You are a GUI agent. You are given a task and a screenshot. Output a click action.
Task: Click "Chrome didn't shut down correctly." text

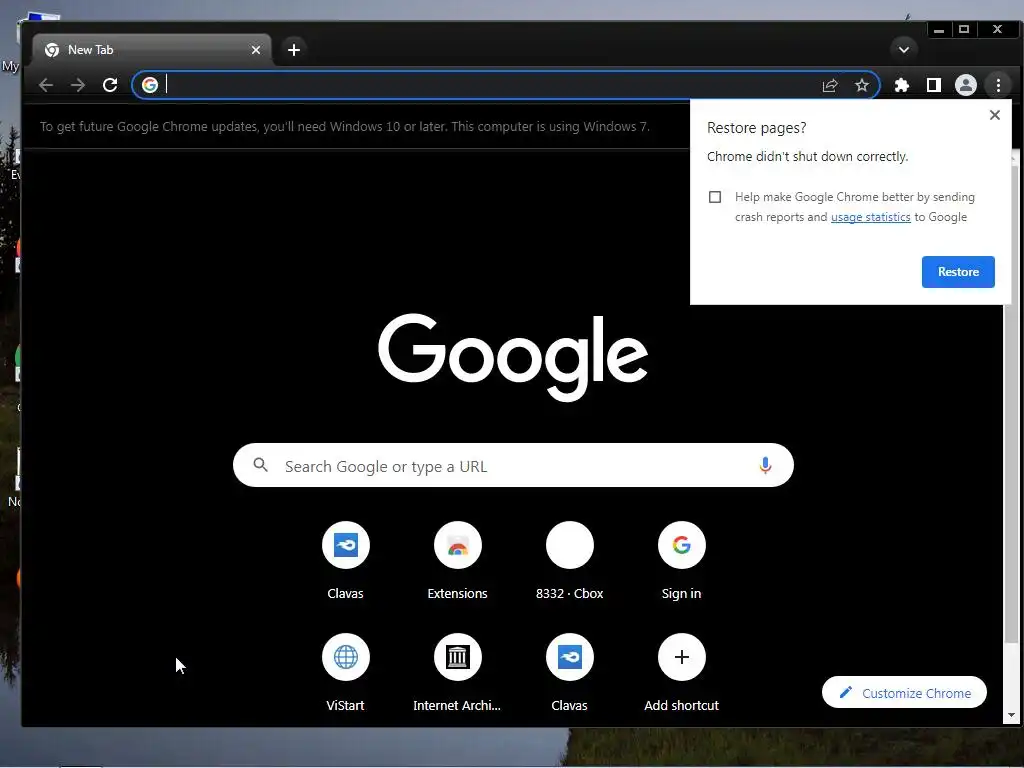coord(807,157)
